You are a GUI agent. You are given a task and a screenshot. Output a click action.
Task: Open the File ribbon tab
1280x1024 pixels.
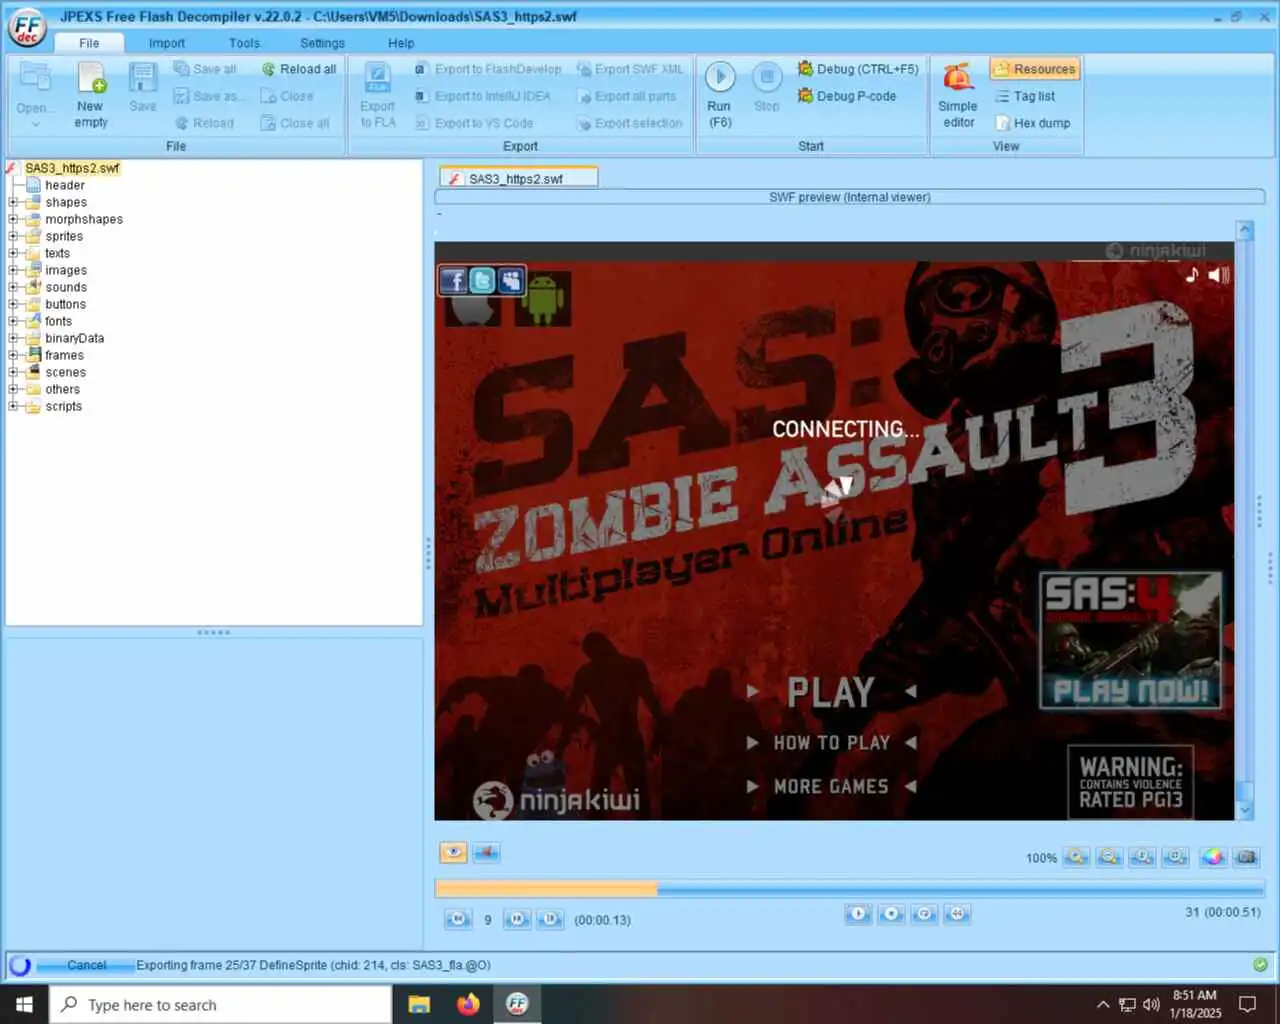coord(89,43)
